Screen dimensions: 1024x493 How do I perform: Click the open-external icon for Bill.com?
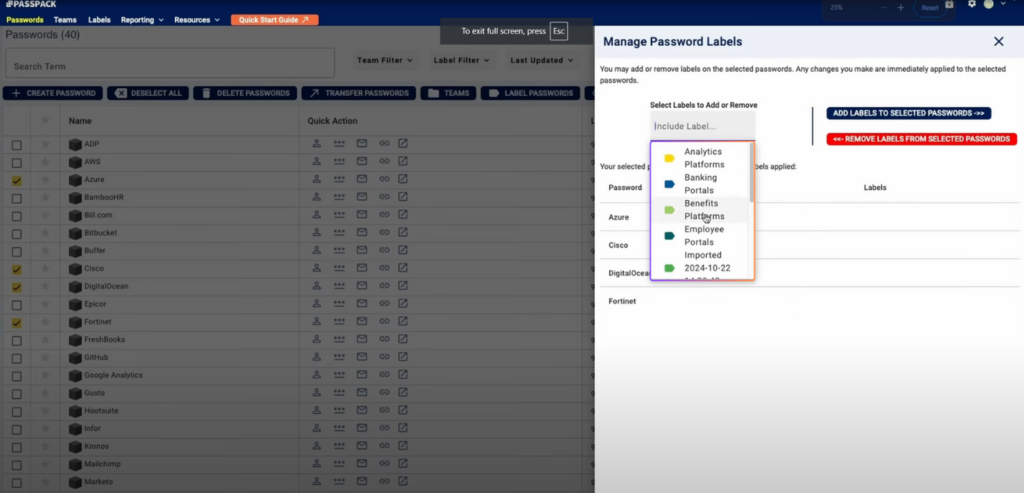point(403,215)
